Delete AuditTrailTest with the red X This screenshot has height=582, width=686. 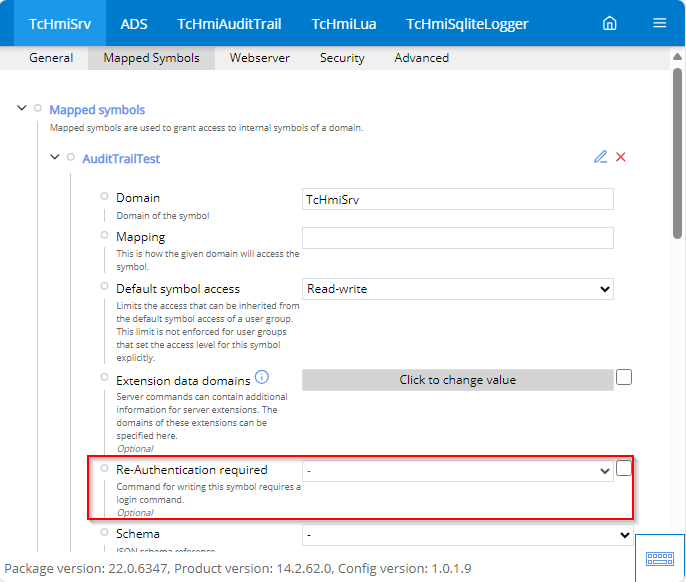(620, 157)
